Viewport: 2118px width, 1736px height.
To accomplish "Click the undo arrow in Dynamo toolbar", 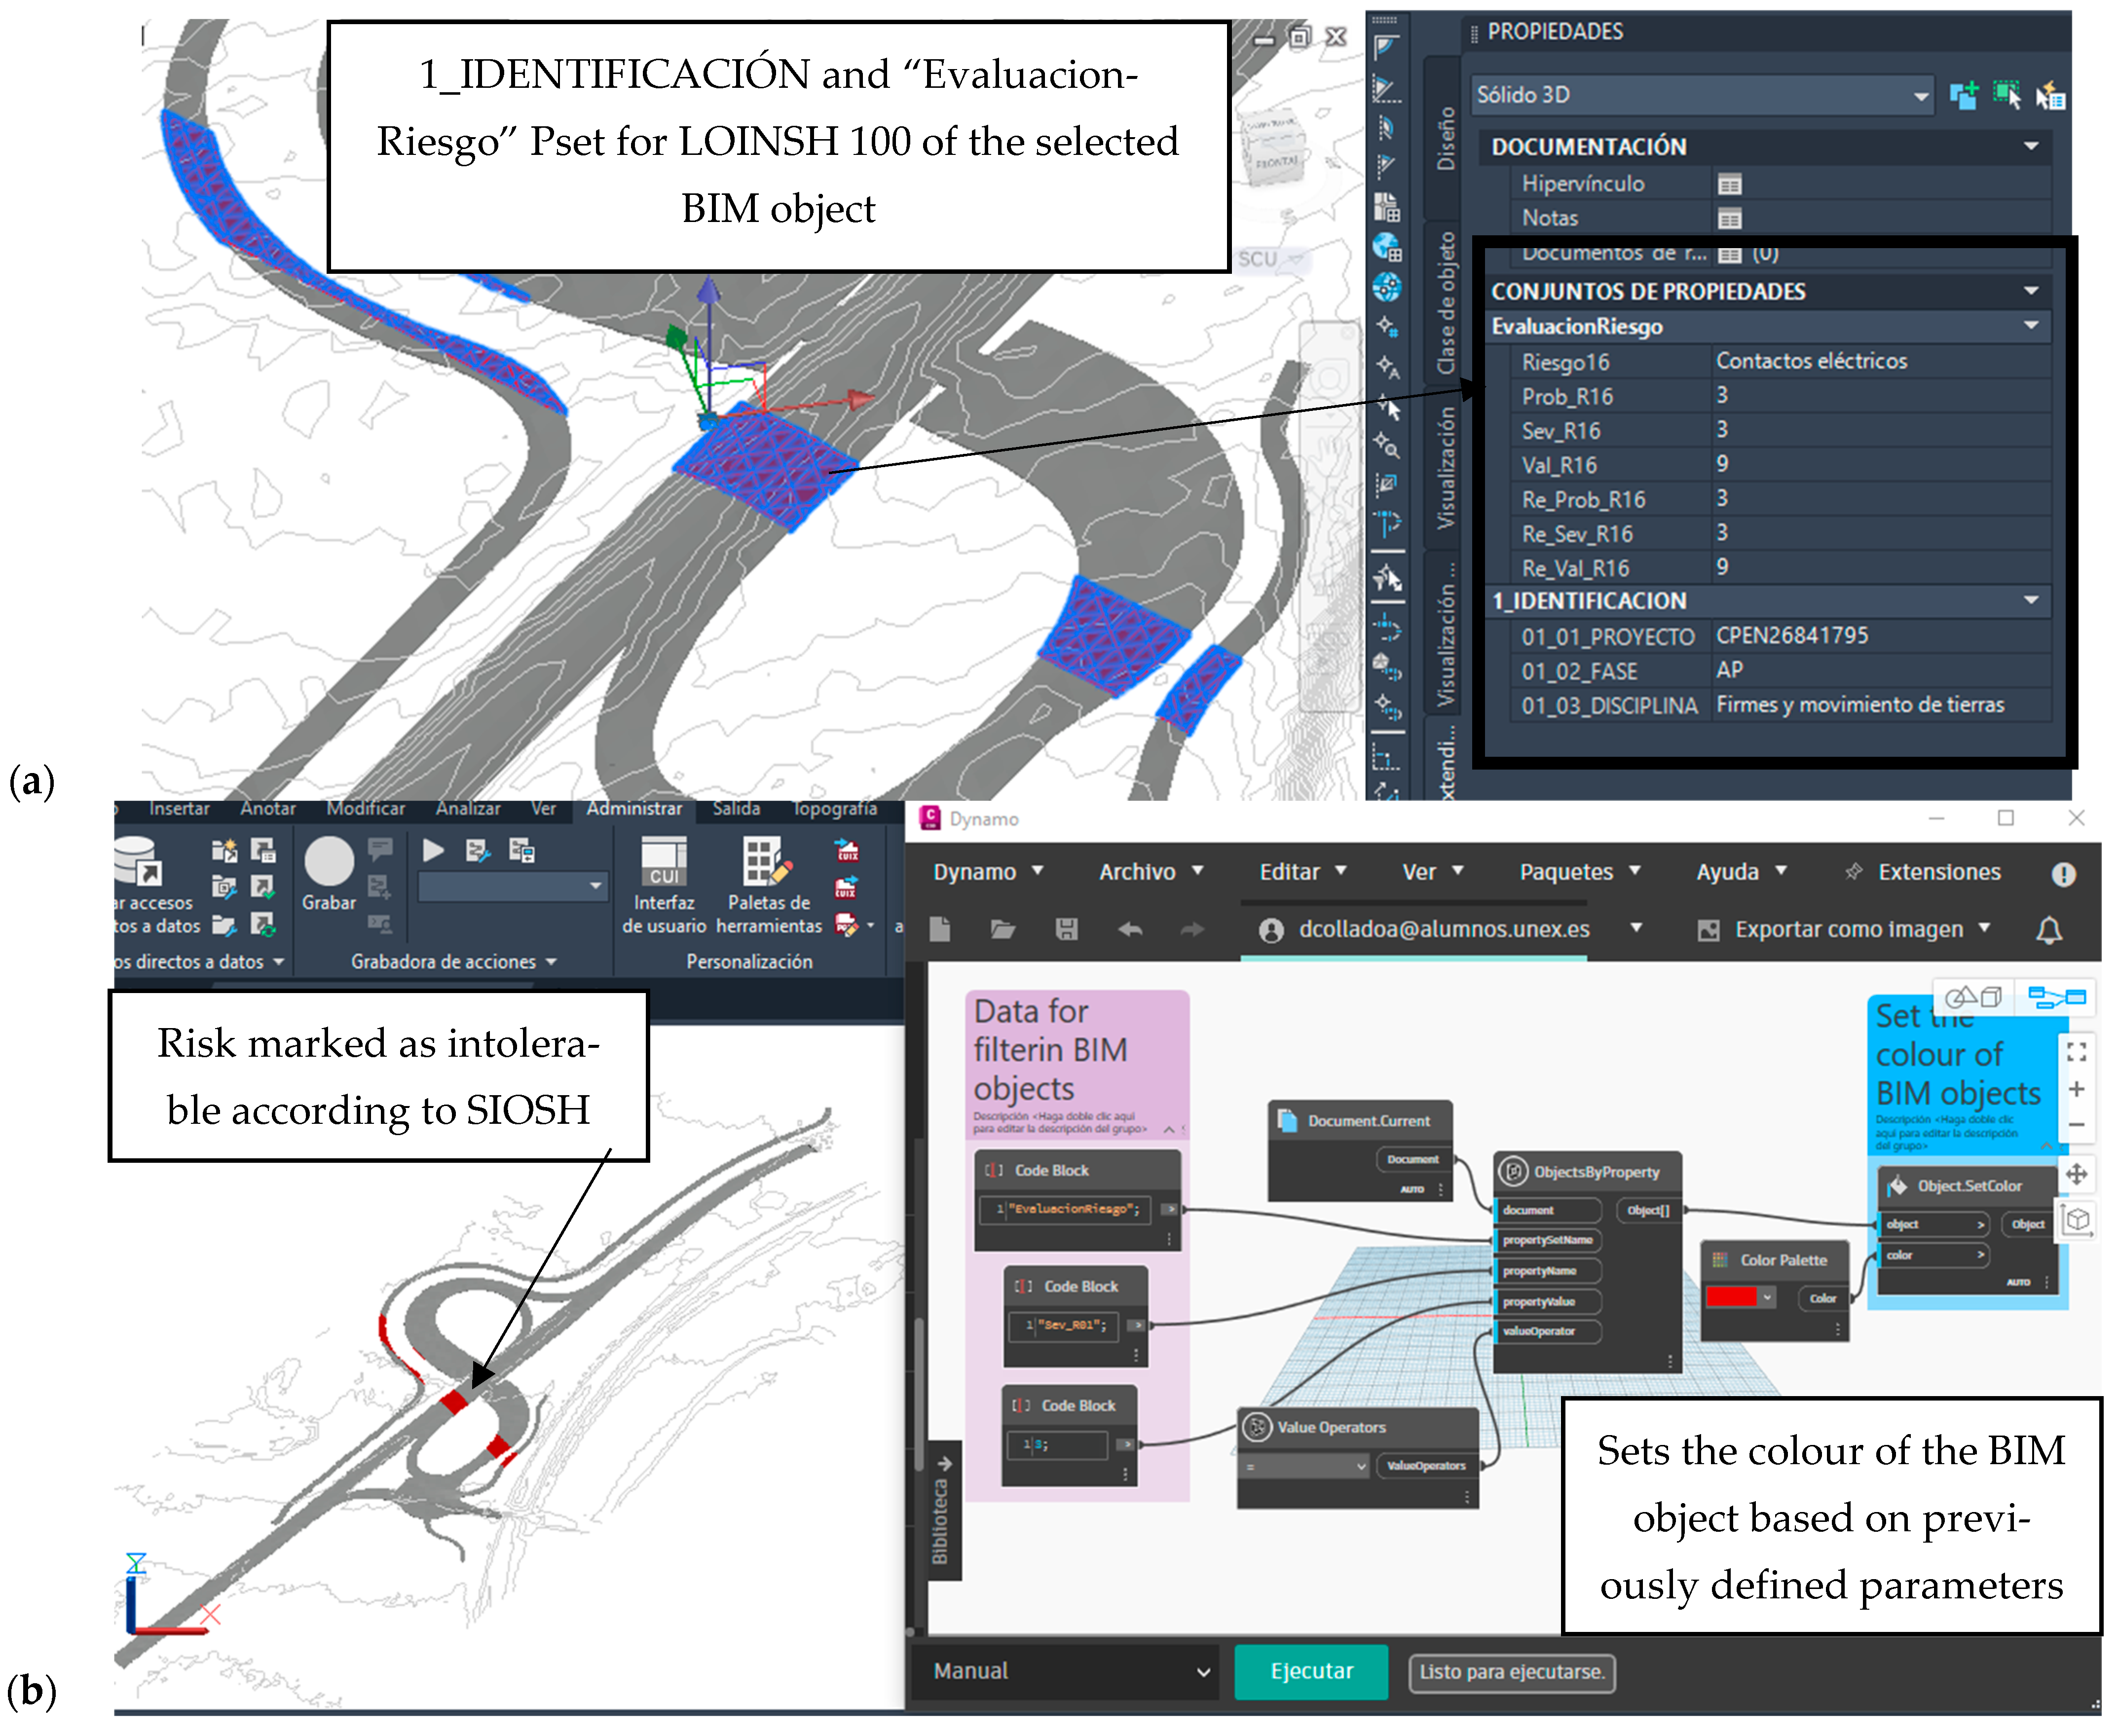I will click(1130, 929).
